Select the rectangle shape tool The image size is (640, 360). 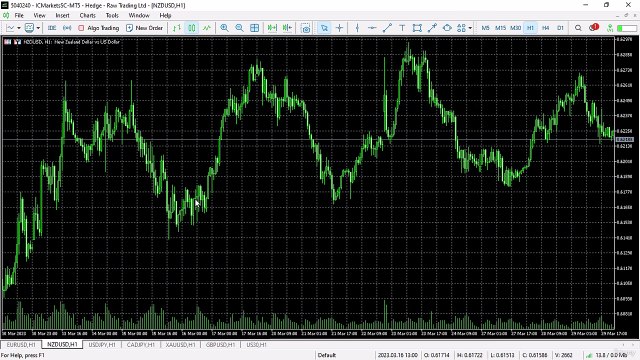point(417,28)
